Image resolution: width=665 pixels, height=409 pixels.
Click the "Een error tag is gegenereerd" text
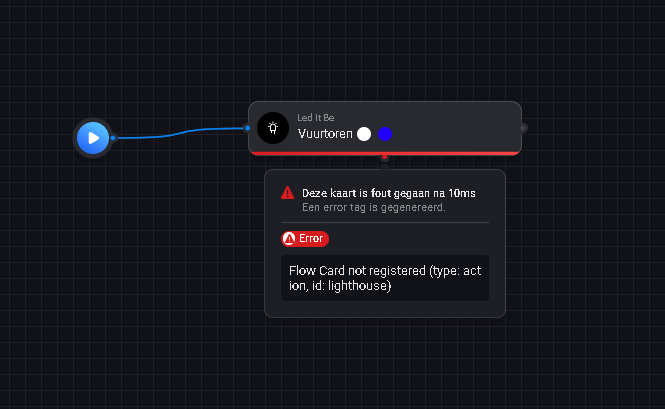pos(374,207)
